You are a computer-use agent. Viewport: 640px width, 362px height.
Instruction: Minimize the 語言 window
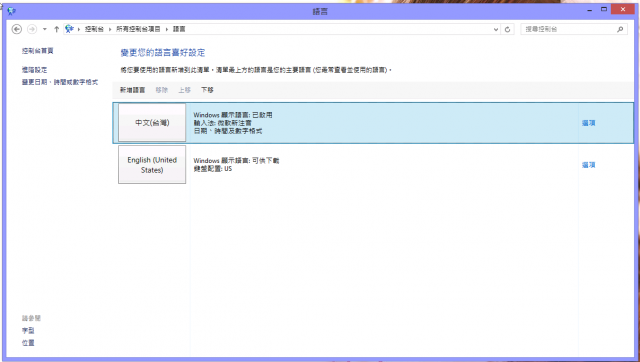589,10
